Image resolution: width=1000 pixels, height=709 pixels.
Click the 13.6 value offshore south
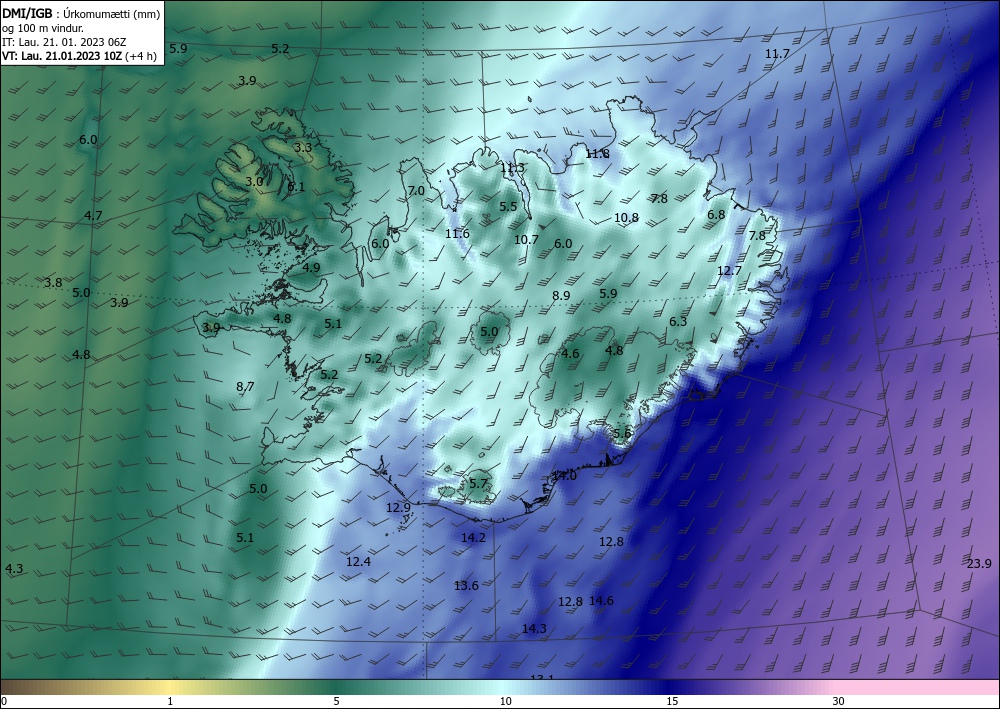(466, 585)
